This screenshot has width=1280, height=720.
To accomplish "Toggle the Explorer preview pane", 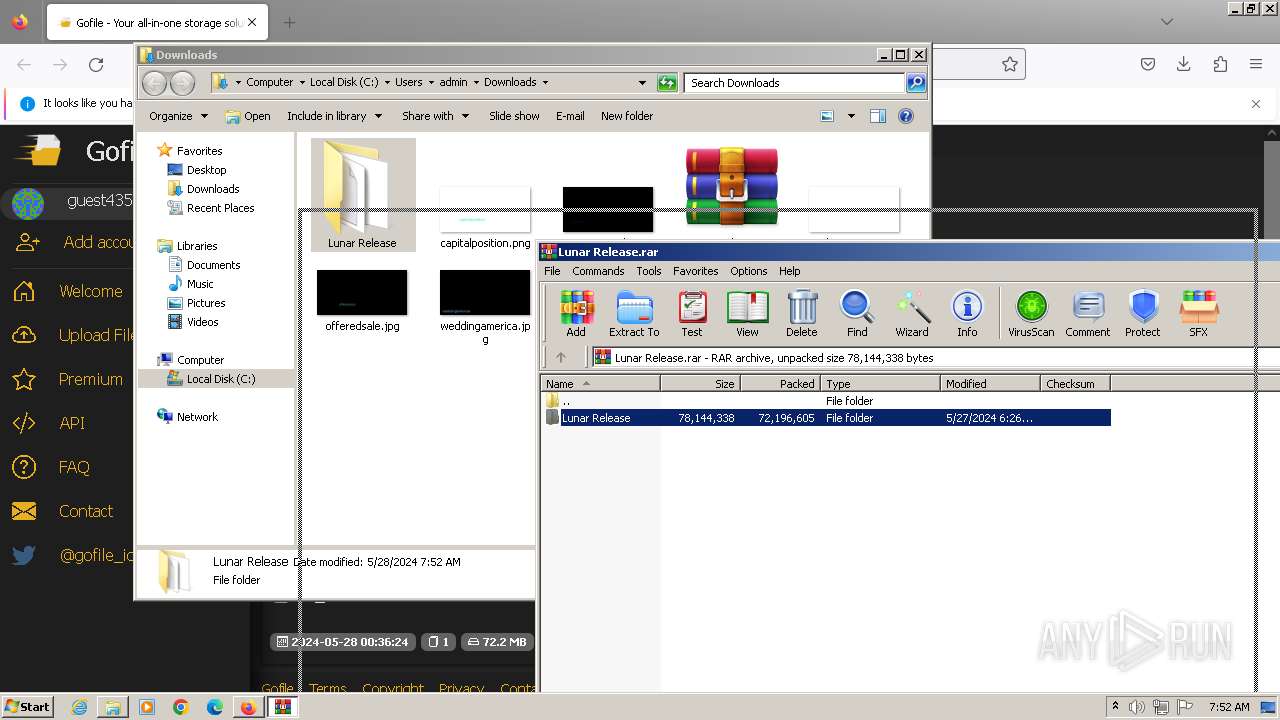I will click(878, 116).
